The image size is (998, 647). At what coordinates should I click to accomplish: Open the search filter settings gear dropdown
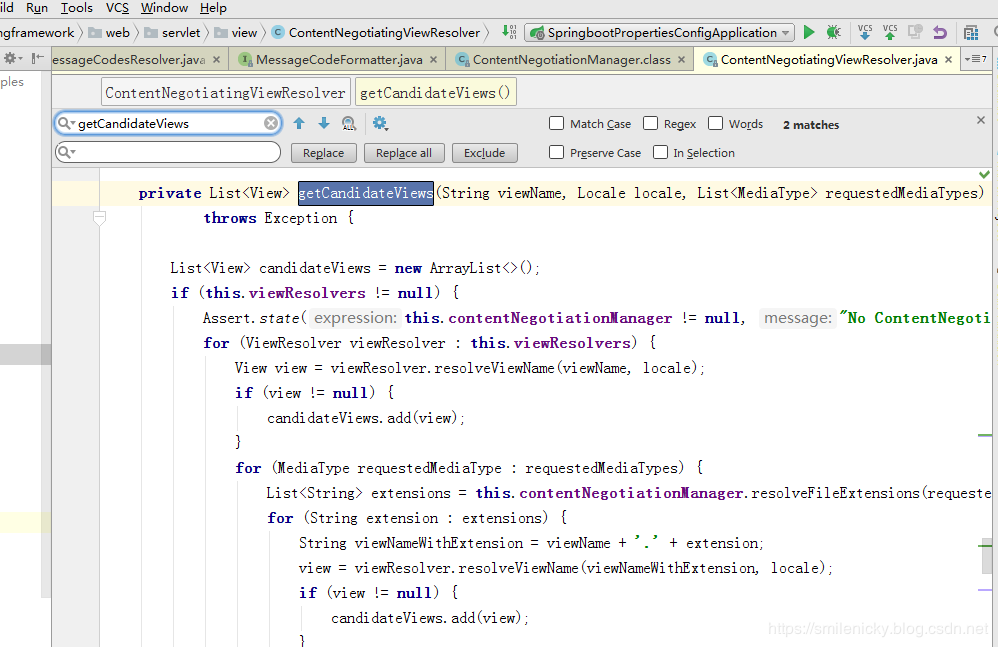(x=380, y=123)
